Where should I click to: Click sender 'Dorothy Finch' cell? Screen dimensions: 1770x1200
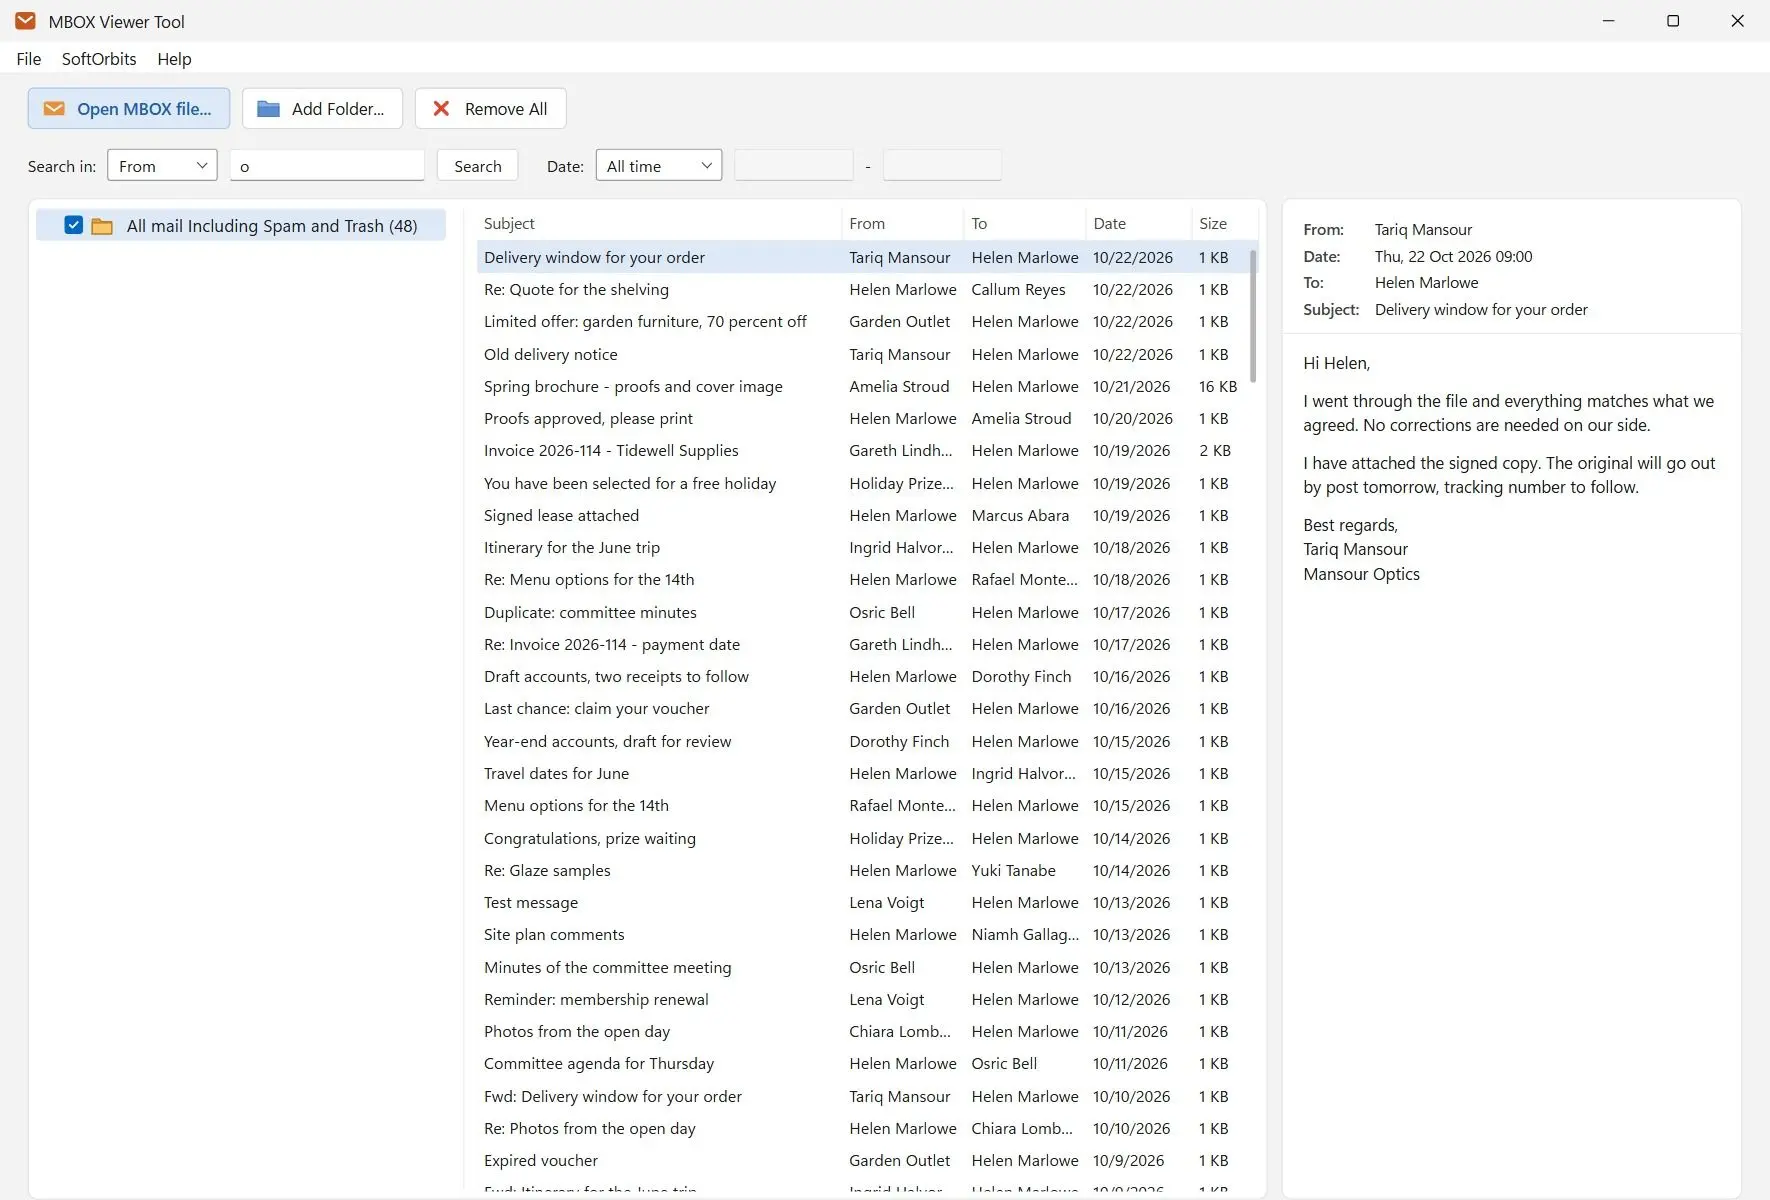(899, 741)
